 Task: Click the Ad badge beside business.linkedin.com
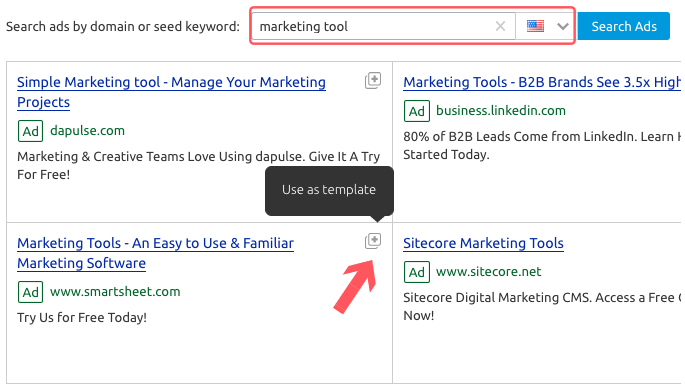point(417,111)
